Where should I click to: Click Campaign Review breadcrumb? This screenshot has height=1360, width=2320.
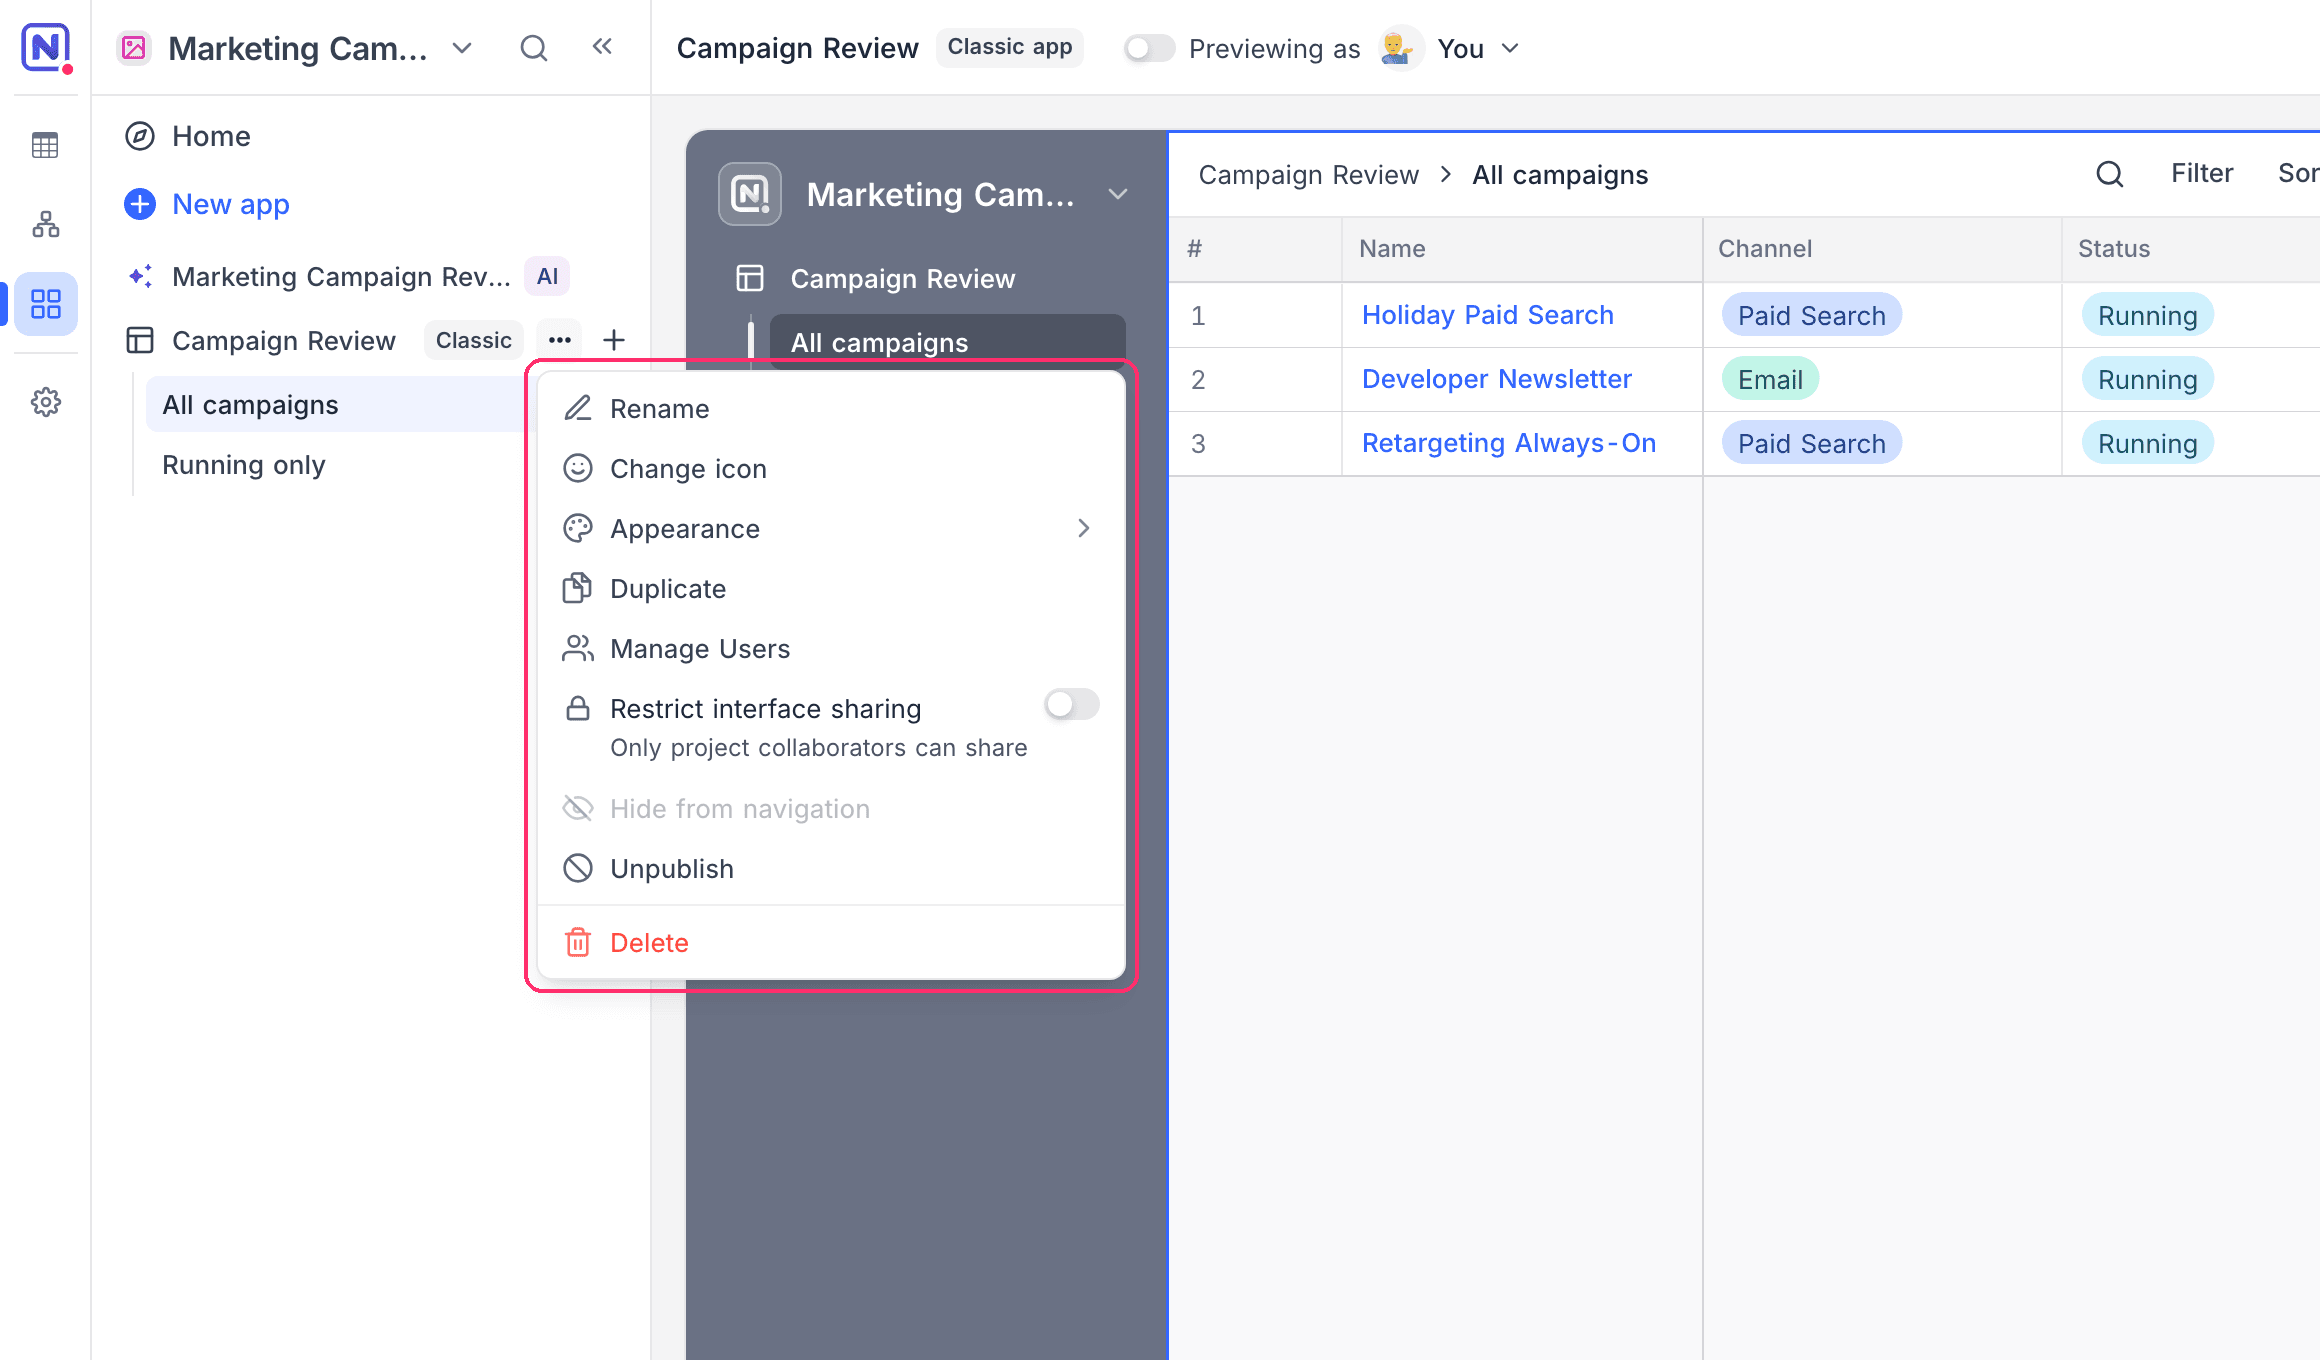pyautogui.click(x=1308, y=175)
